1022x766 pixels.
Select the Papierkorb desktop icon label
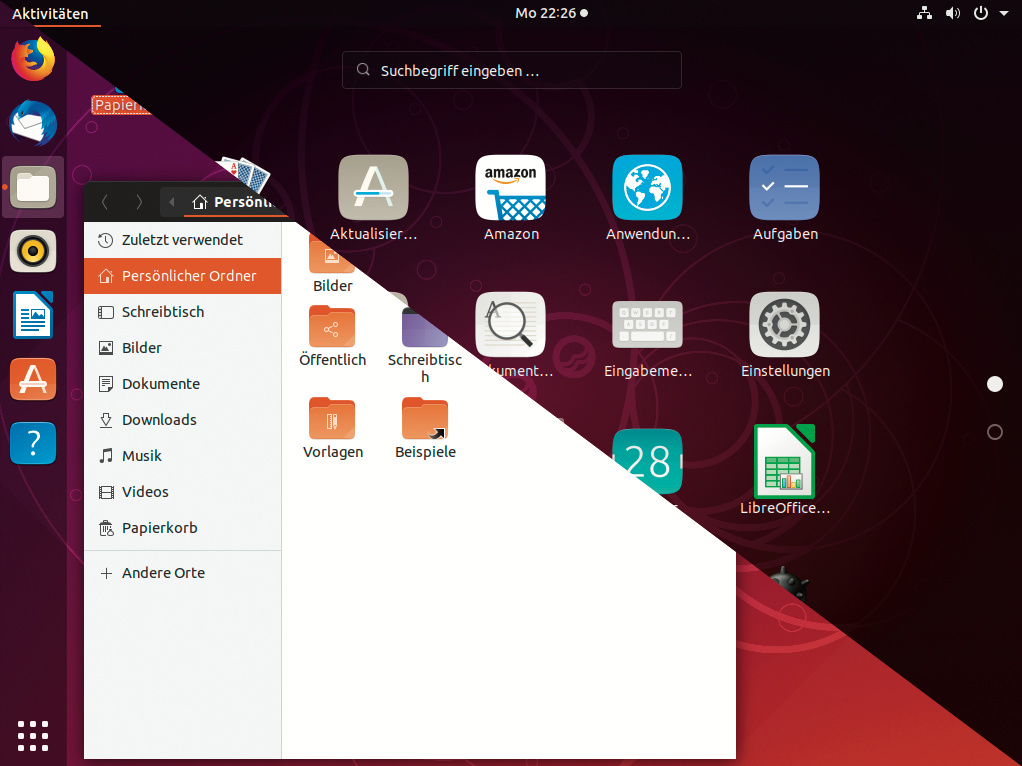point(118,105)
